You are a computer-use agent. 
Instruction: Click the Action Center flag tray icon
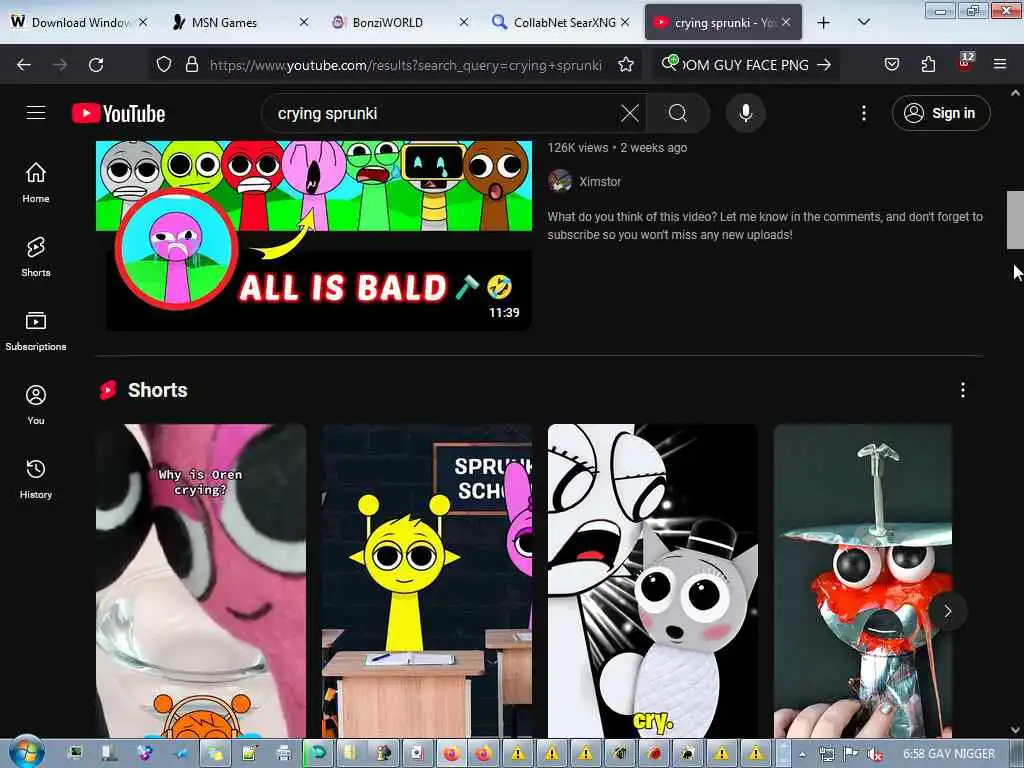850,754
